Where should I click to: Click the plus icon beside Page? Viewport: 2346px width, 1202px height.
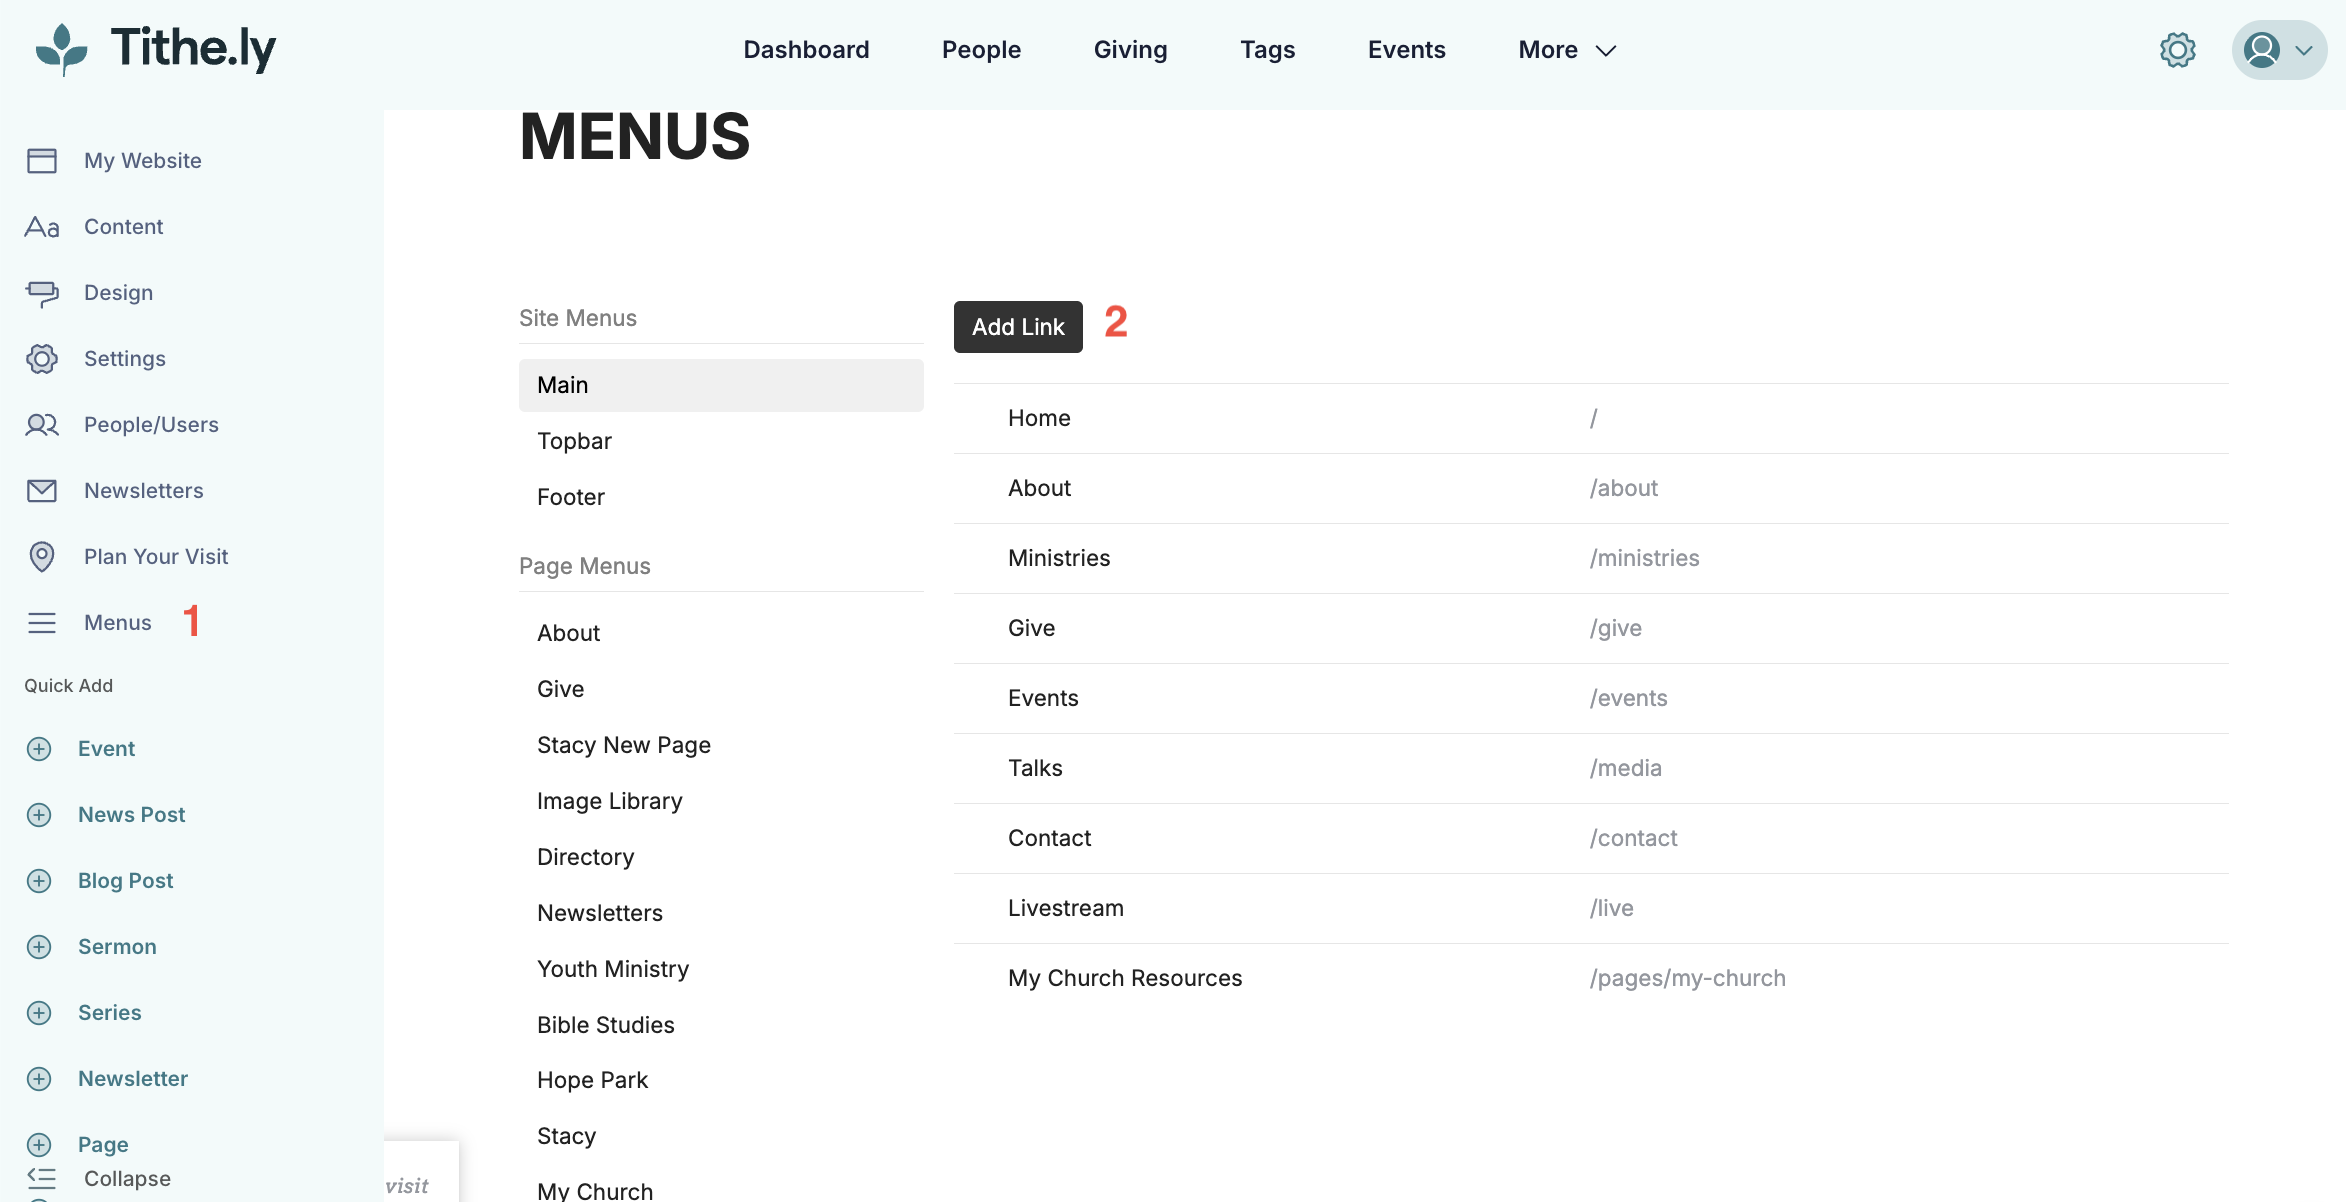coord(39,1145)
